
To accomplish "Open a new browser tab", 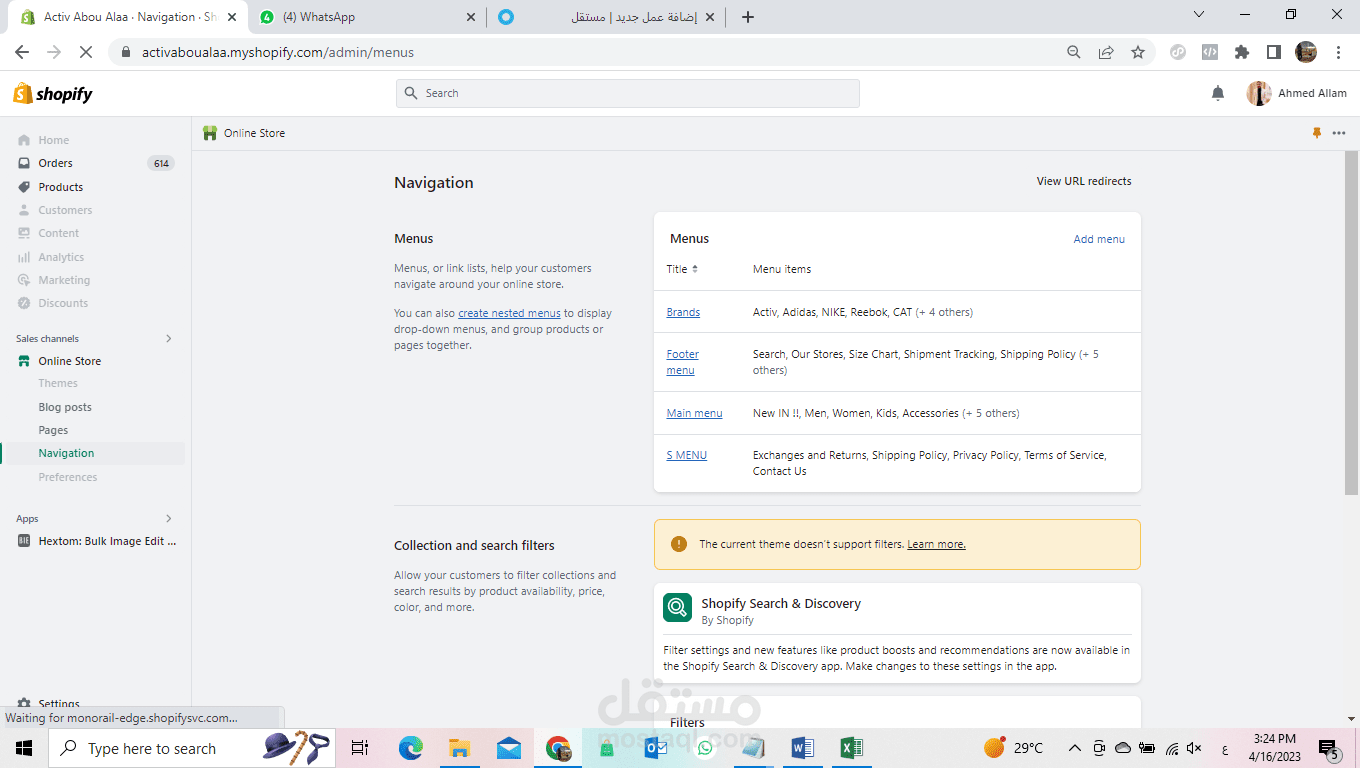I will [x=748, y=17].
